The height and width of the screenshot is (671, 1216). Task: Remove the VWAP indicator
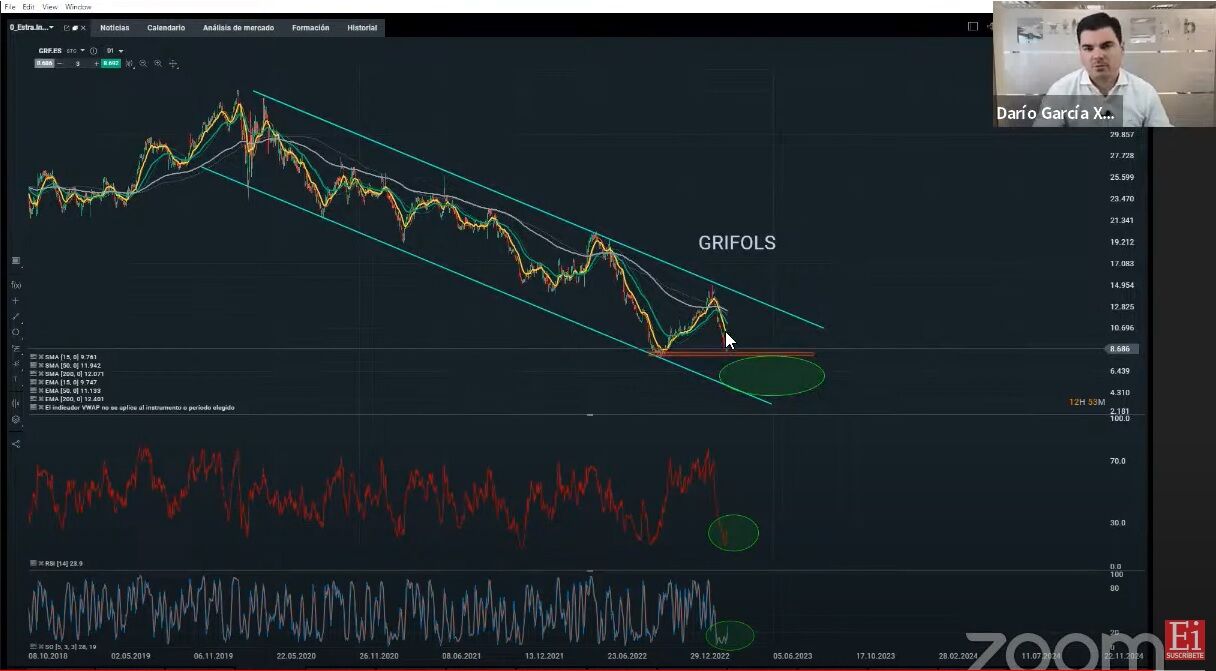(40, 408)
